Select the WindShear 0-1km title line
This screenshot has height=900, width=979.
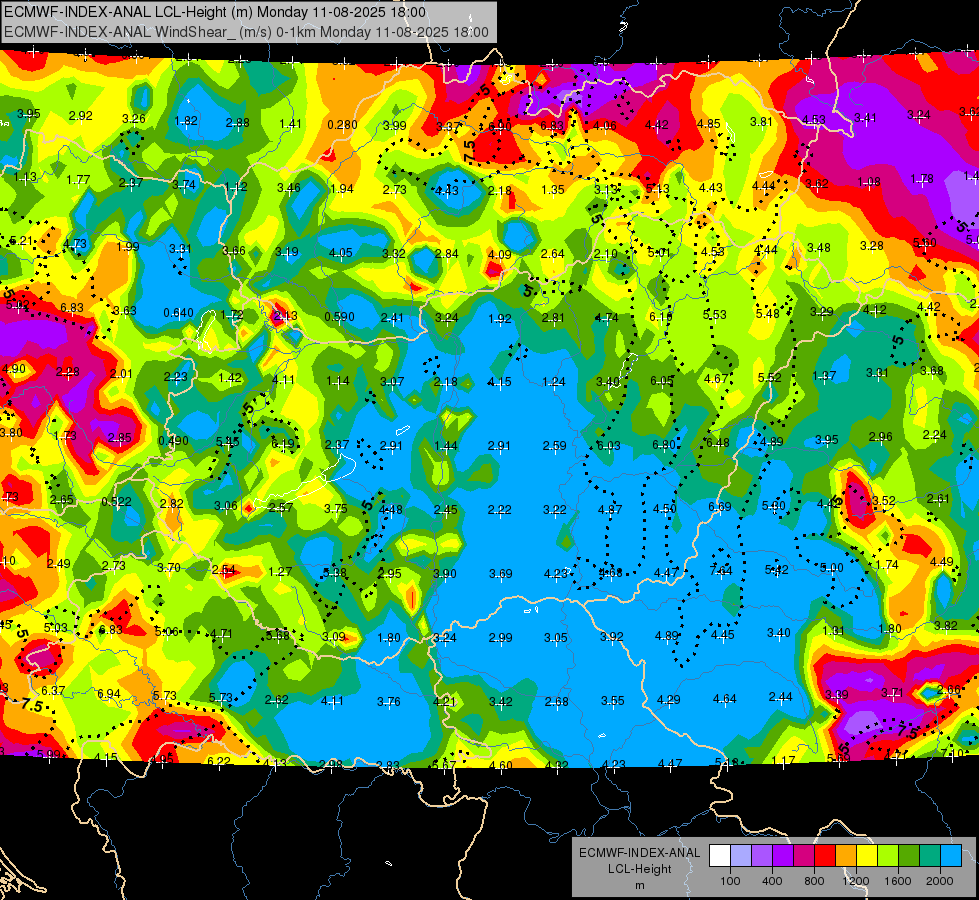(246, 32)
